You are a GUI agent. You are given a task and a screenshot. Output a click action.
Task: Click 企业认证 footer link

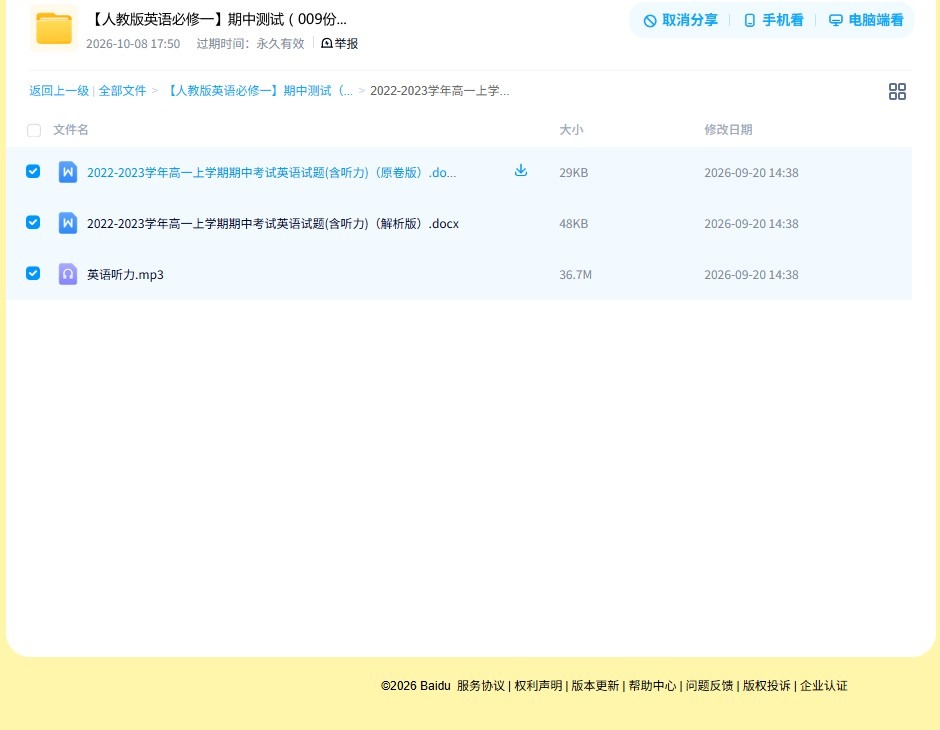point(824,686)
